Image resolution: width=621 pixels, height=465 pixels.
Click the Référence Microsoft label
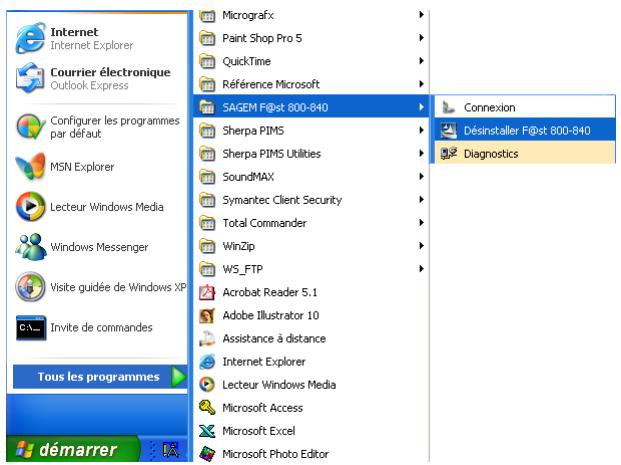(x=271, y=84)
